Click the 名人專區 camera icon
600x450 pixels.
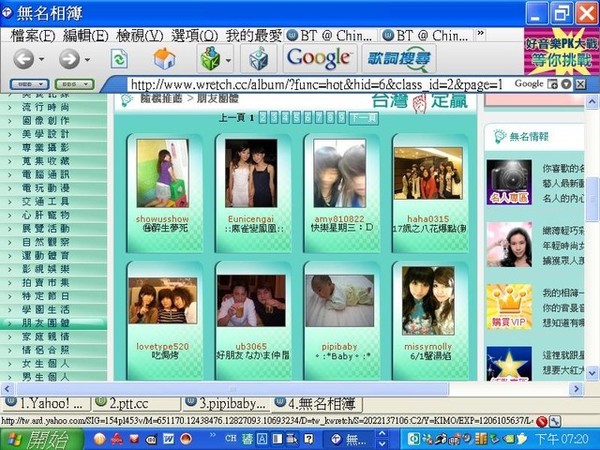(509, 182)
